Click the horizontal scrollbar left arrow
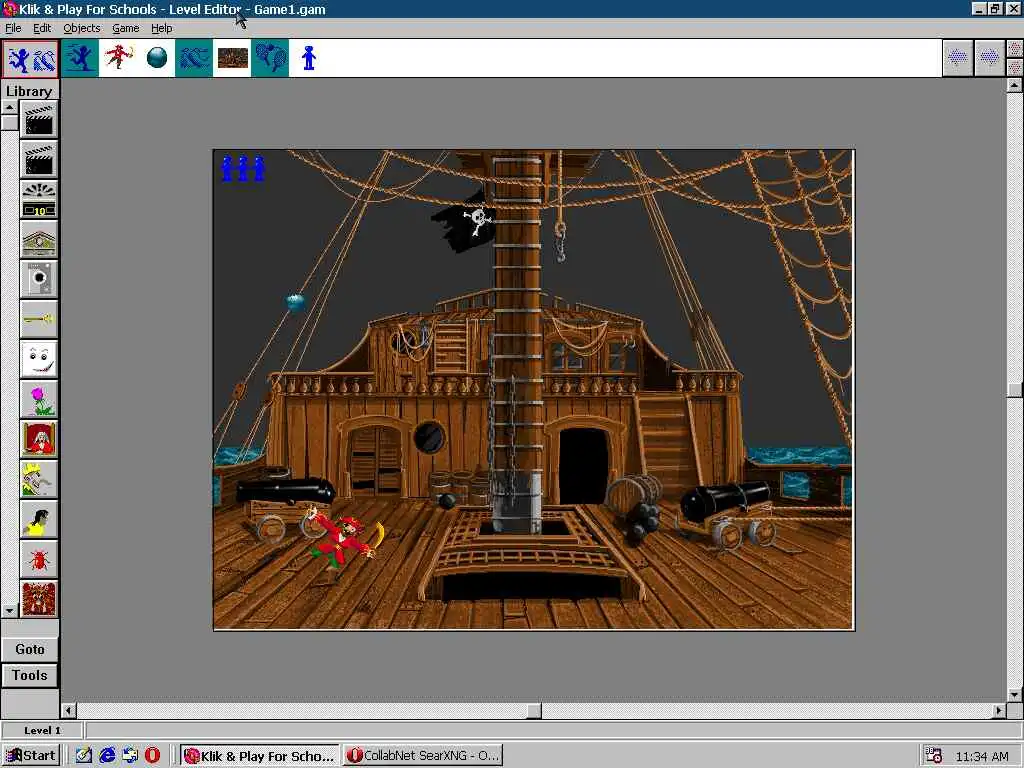Image resolution: width=1024 pixels, height=768 pixels. pos(69,710)
